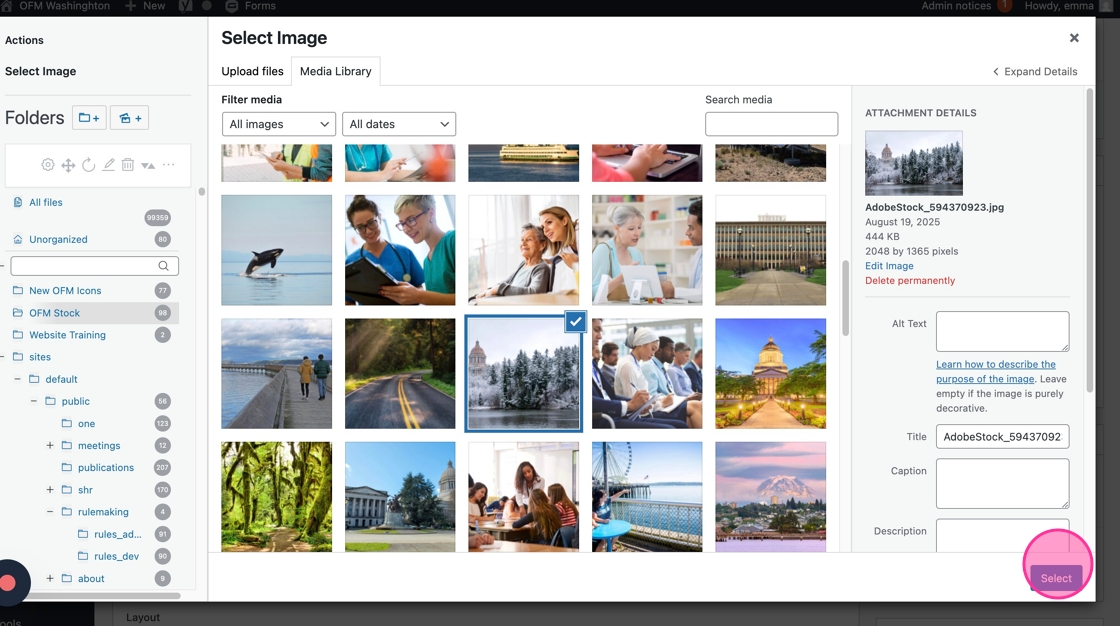This screenshot has width=1120, height=626.
Task: Close the Select Image dialog
Action: (x=1074, y=38)
